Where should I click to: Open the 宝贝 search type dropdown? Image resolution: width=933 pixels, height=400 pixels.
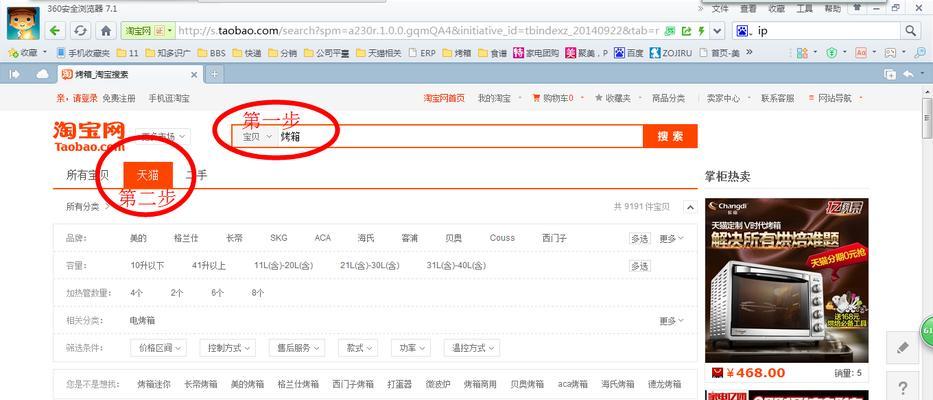point(256,136)
